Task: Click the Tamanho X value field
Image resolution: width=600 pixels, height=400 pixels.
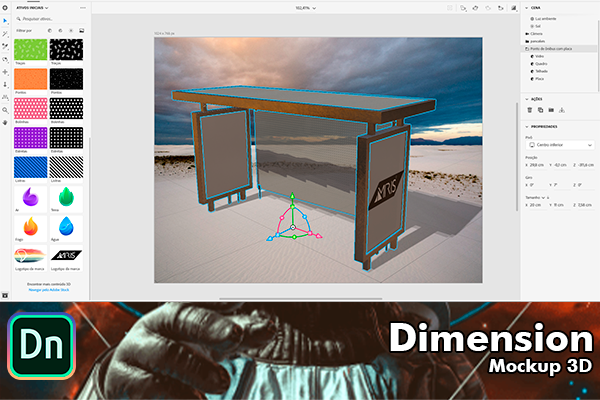Action: click(536, 205)
